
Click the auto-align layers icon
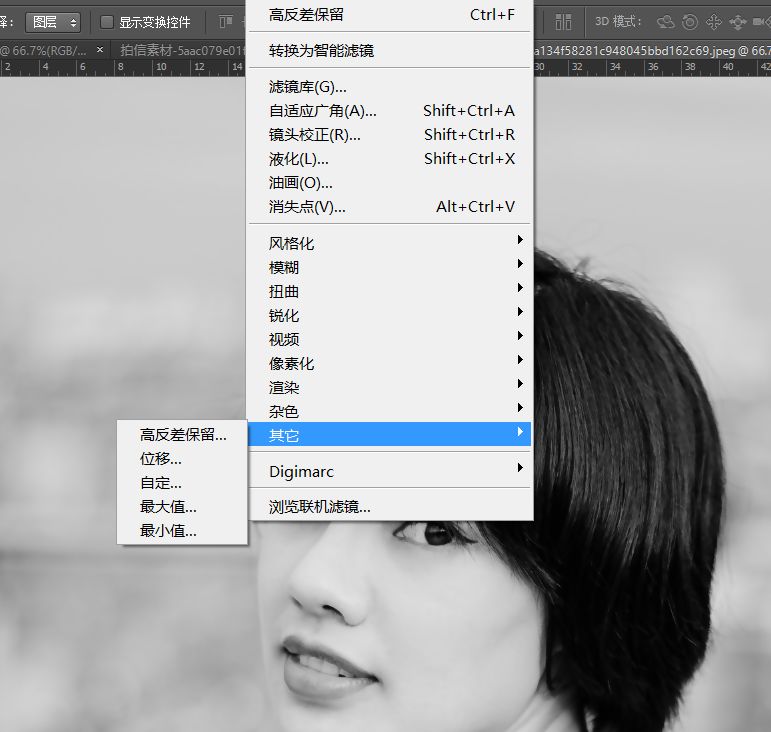[564, 22]
